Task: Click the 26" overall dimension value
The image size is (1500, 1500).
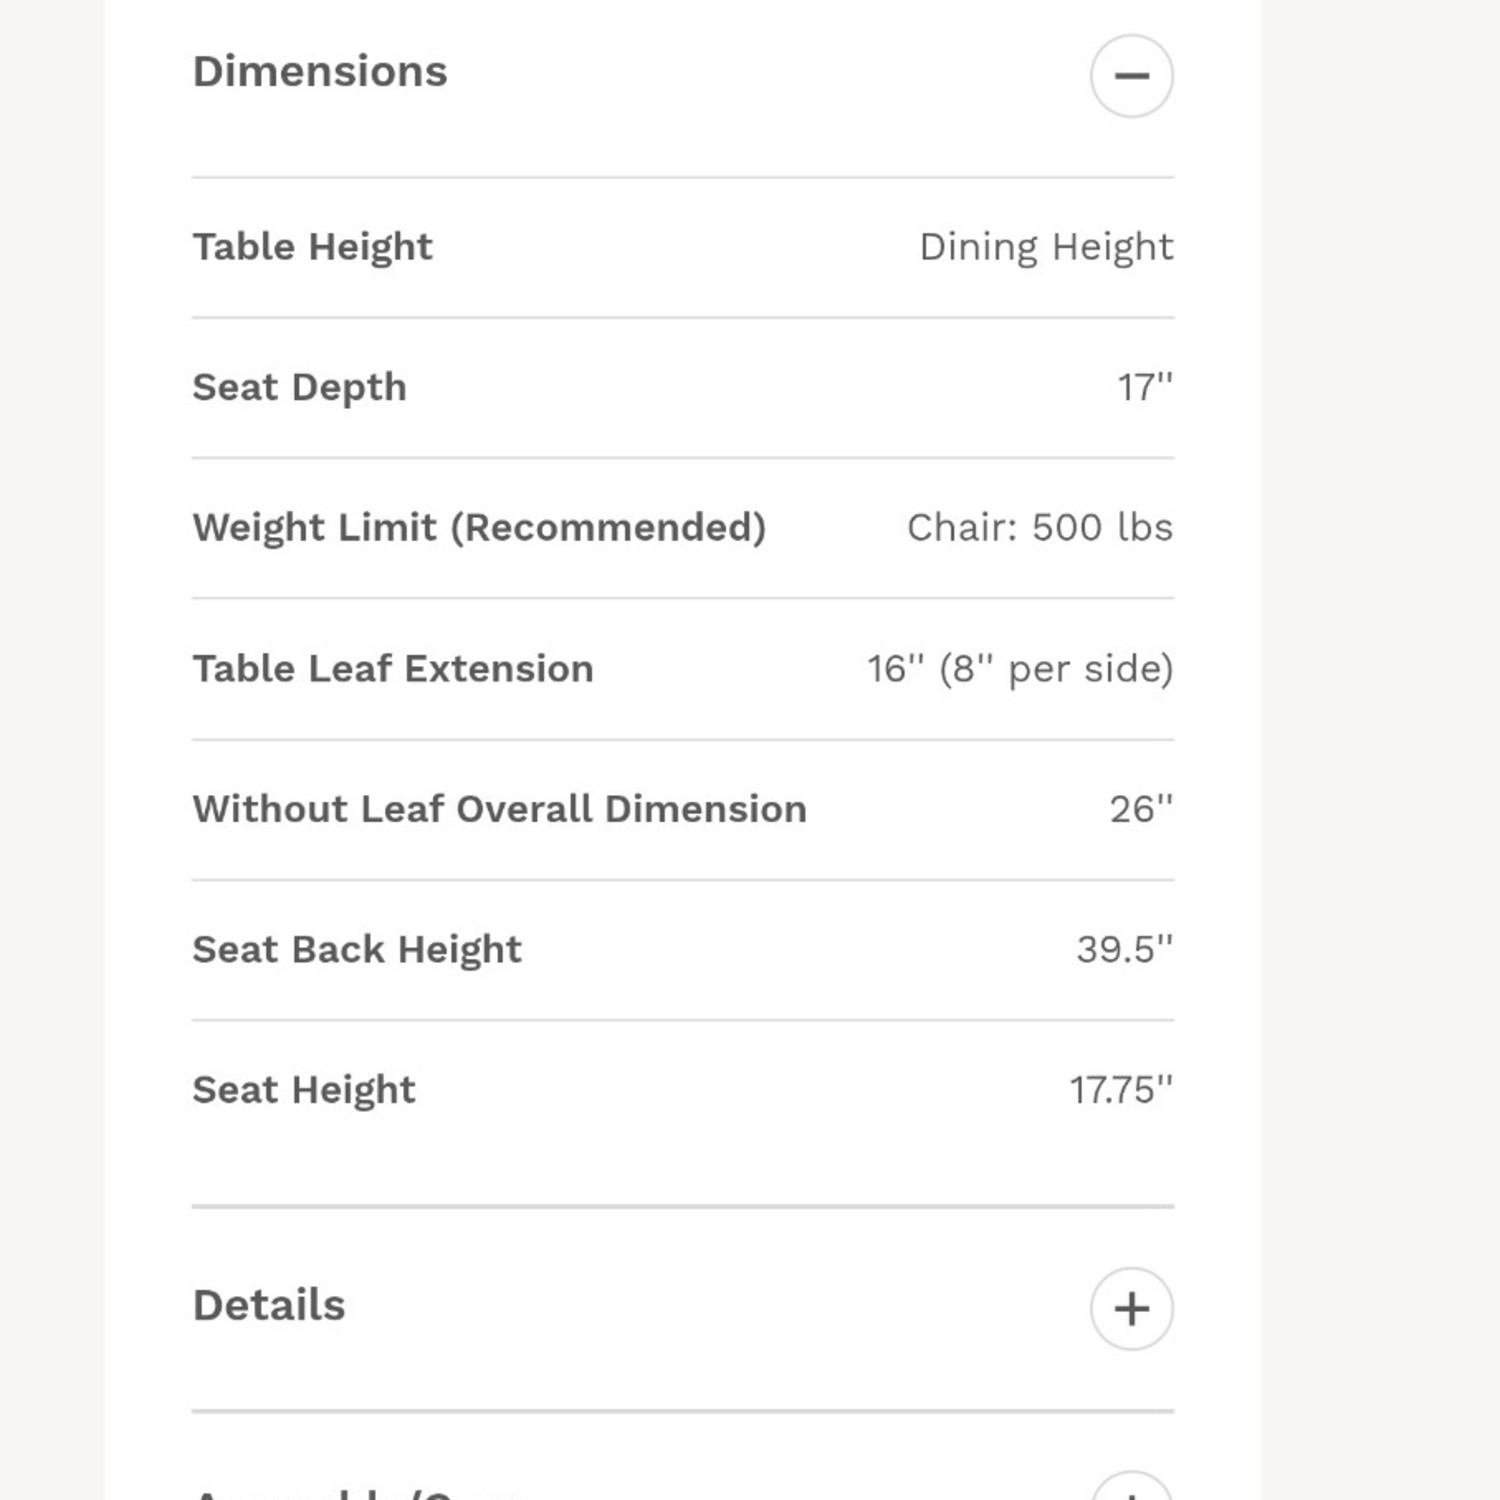Action: click(x=1140, y=809)
